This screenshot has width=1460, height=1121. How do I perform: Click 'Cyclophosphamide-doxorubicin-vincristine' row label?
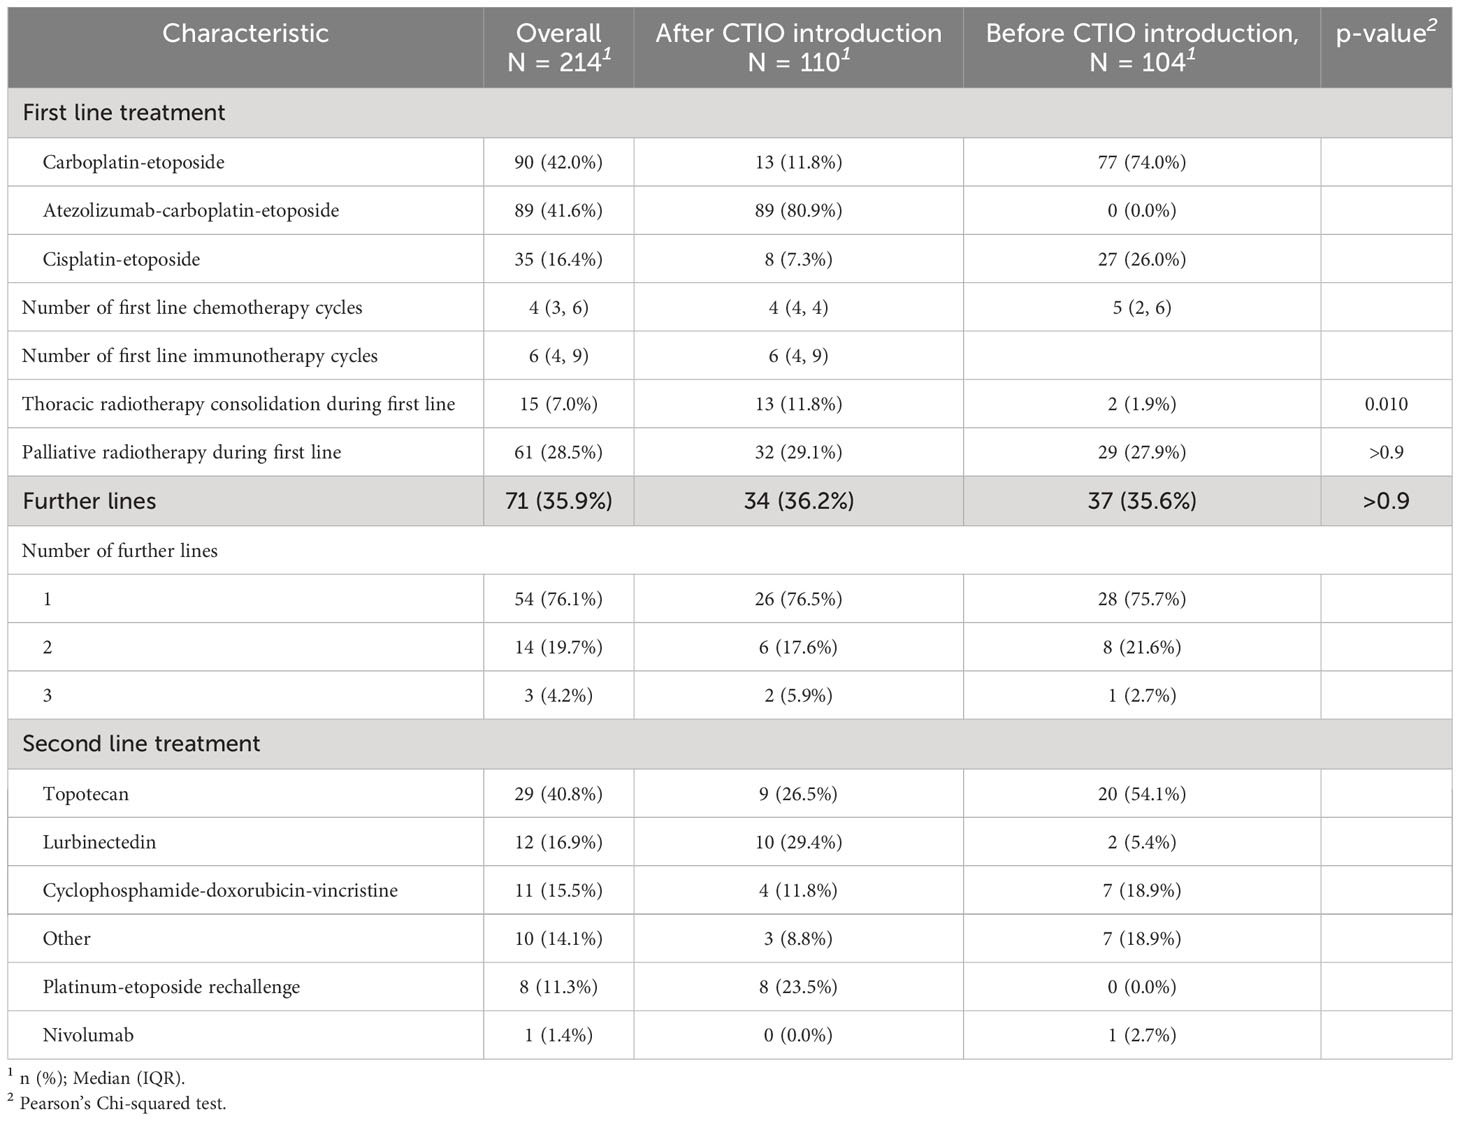220,890
